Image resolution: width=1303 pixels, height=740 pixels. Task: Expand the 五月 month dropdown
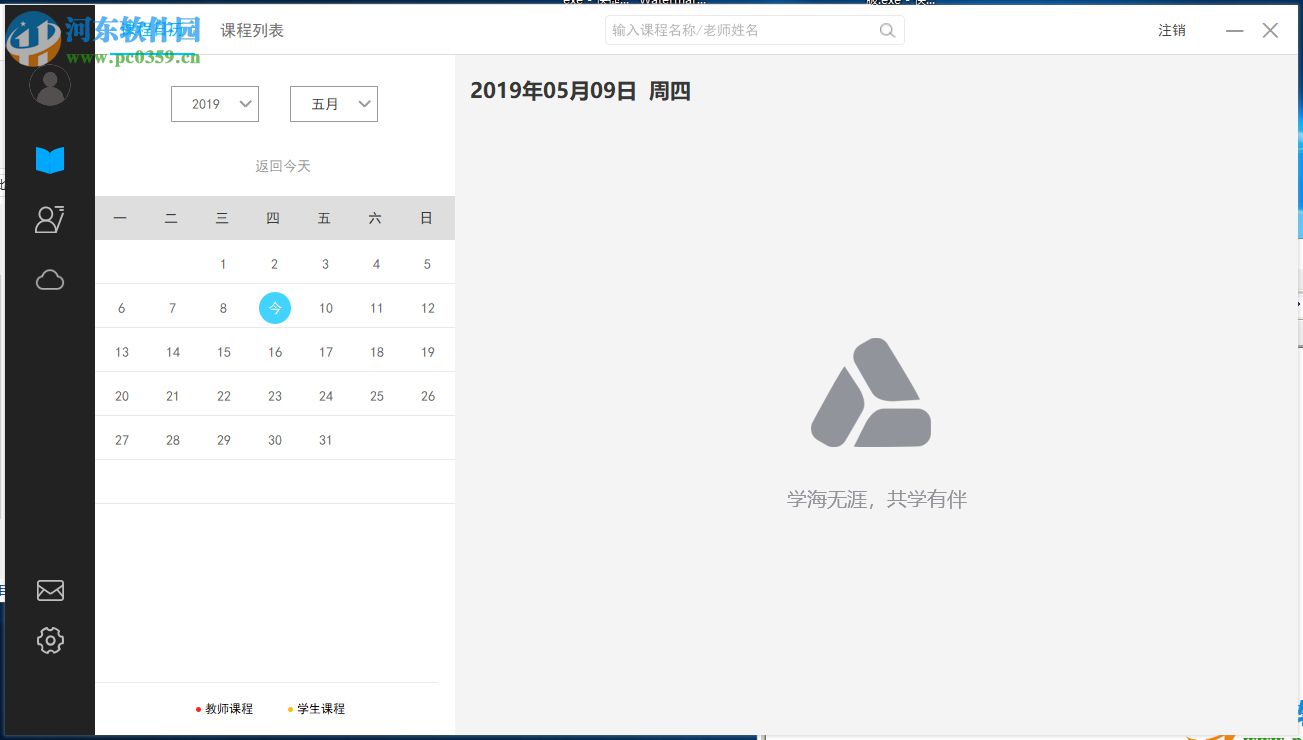tap(334, 104)
